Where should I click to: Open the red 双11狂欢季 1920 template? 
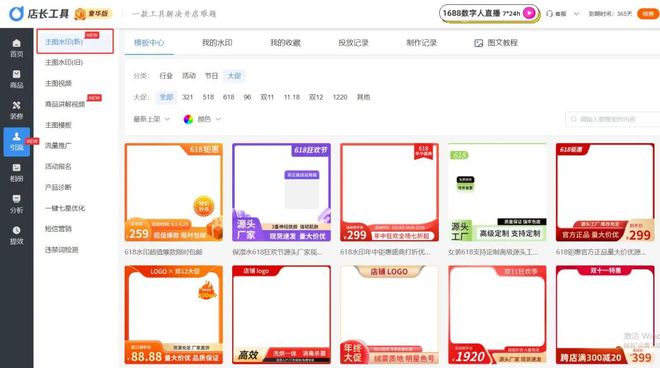click(x=497, y=315)
